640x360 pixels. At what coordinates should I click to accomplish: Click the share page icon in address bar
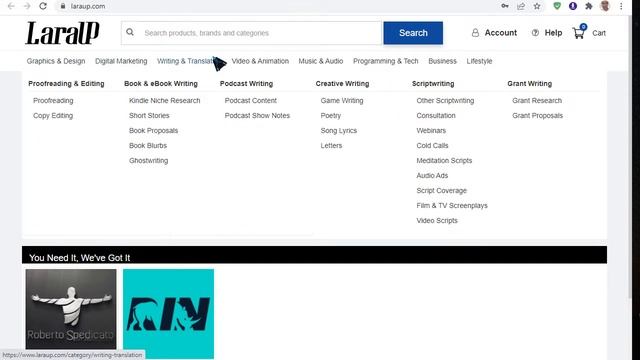(521, 6)
